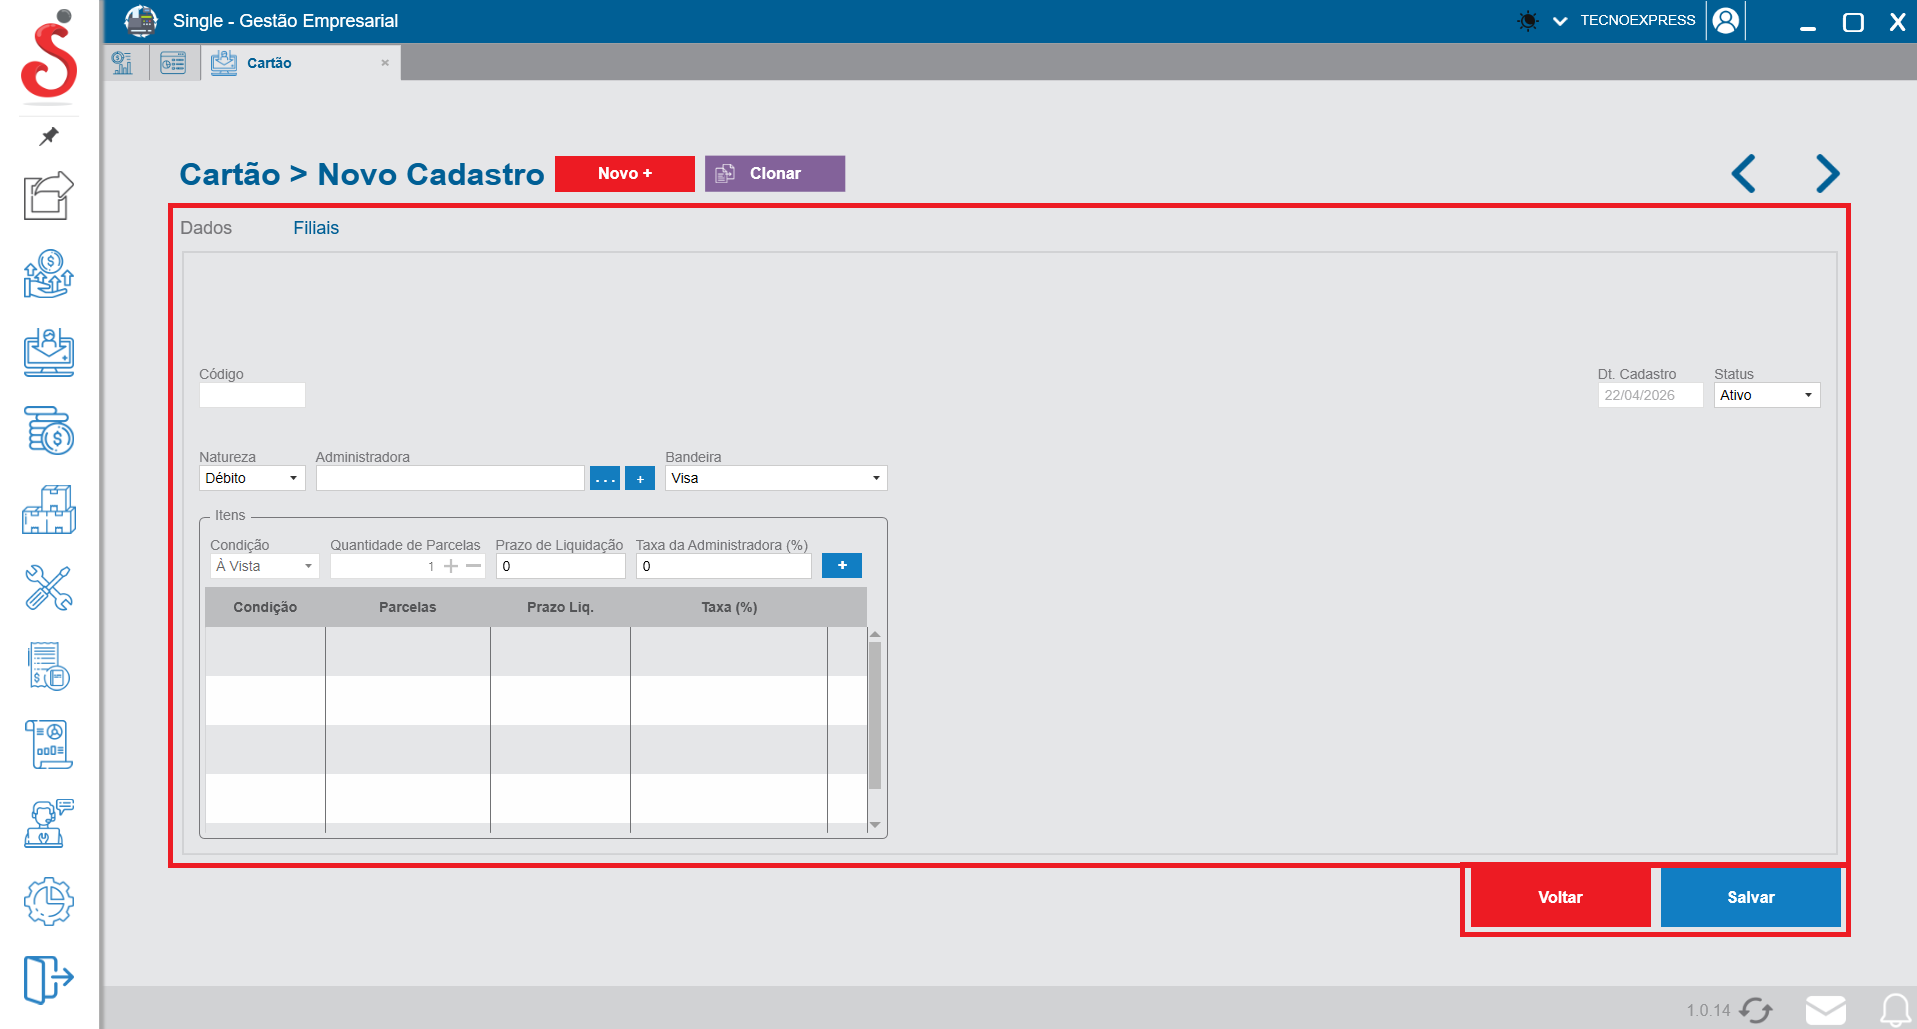Toggle the sun brightness theme icon
1917x1029 pixels.
(x=1527, y=21)
